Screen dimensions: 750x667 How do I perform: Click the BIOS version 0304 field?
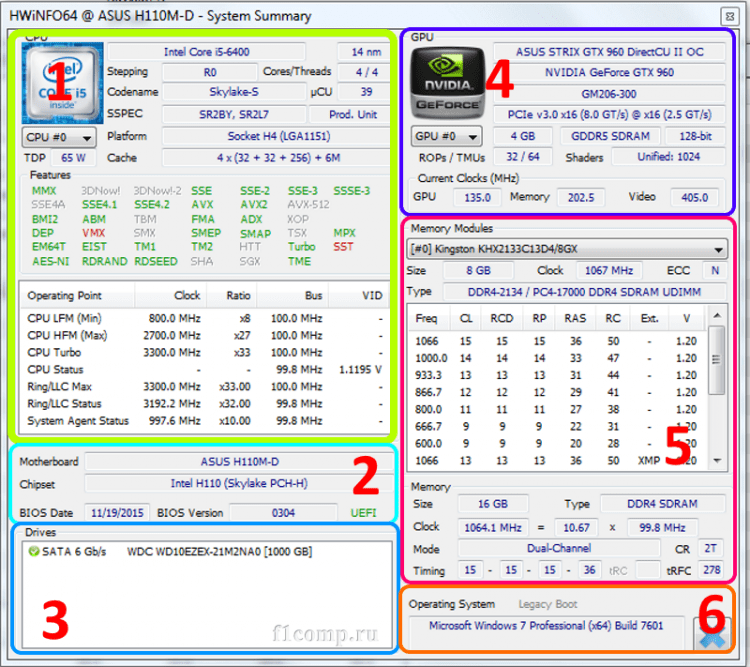pyautogui.click(x=283, y=513)
